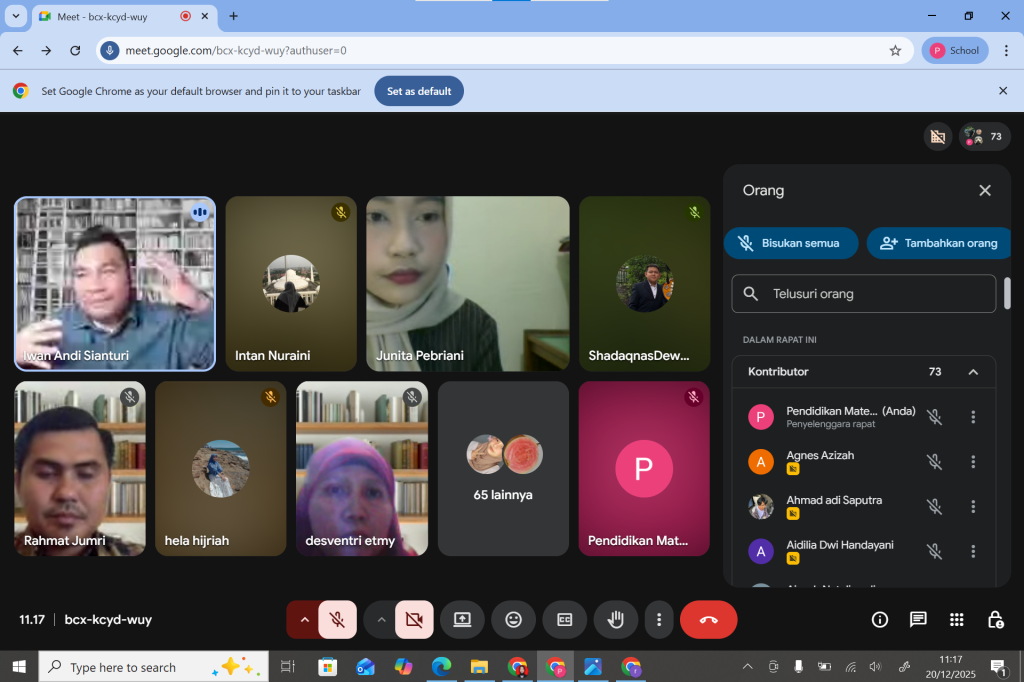Open more options menu for Agnes Azizah
Screen dimensions: 1024x682
coord(973,462)
